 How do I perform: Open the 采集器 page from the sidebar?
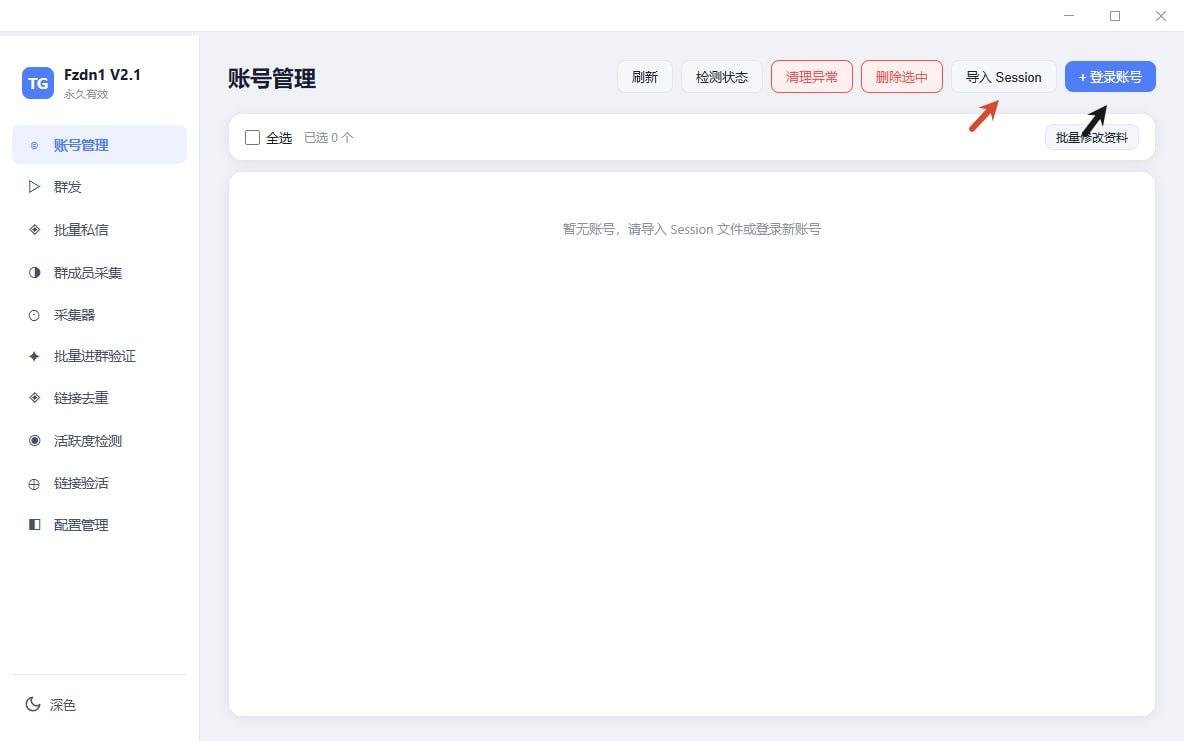[33, 314]
